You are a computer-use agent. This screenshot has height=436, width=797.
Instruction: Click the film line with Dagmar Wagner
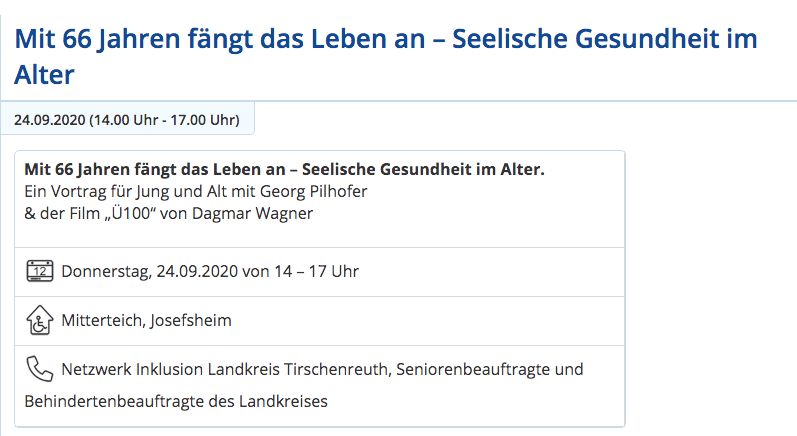[169, 213]
